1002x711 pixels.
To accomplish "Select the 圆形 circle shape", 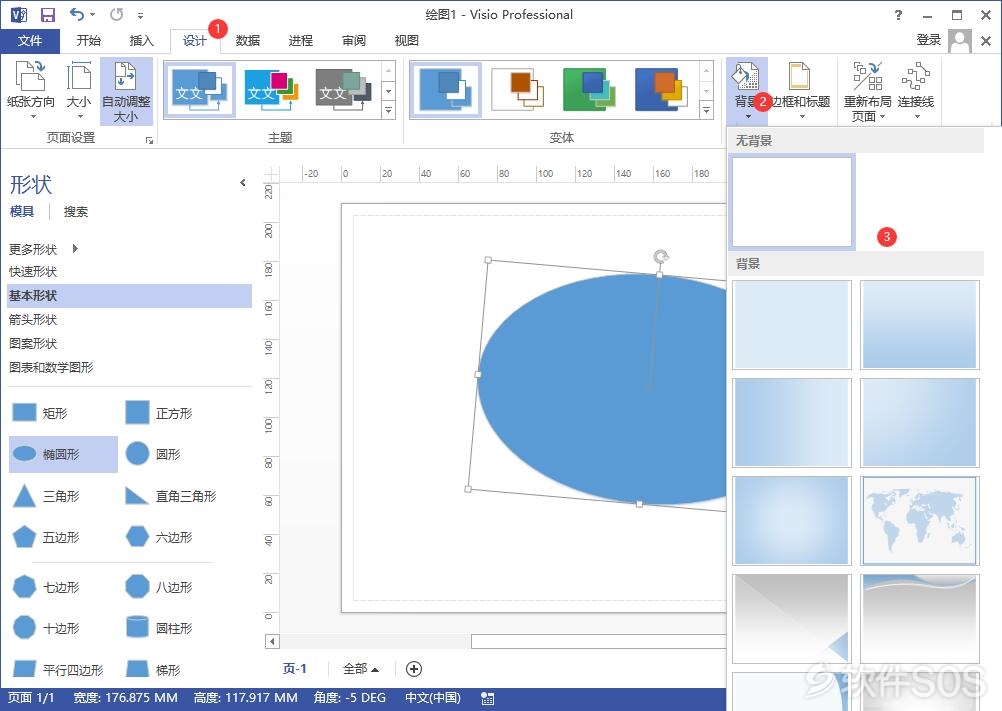I will pyautogui.click(x=153, y=454).
